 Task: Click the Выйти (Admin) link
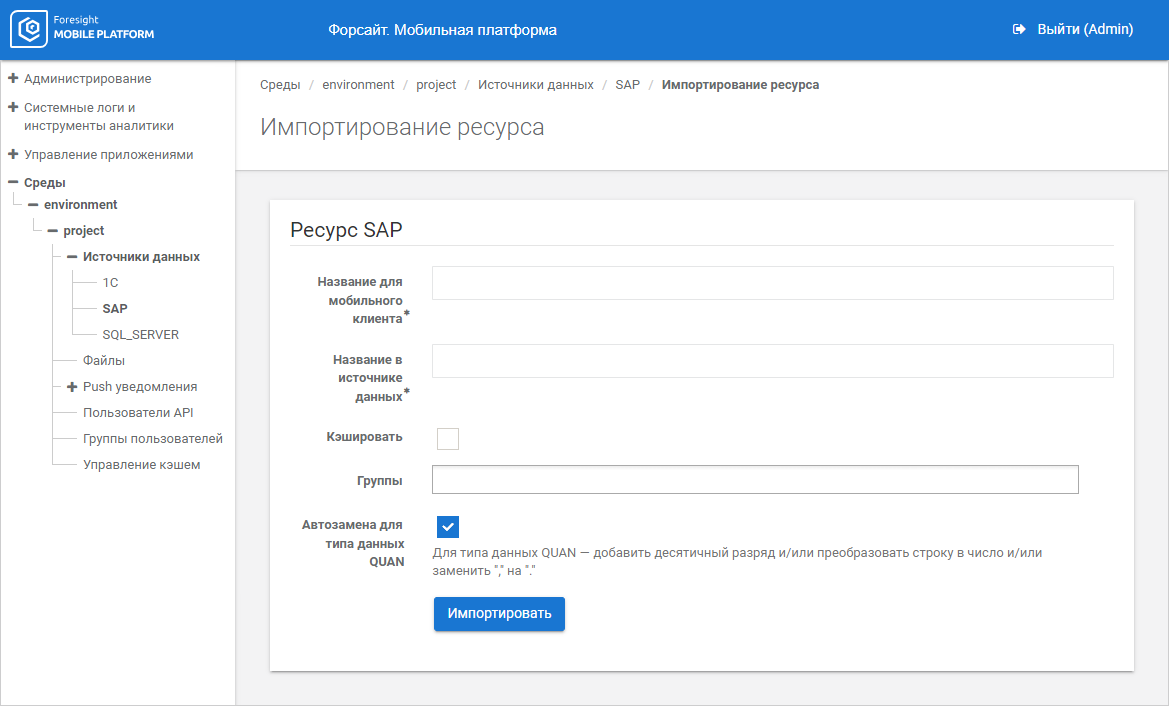(x=1084, y=30)
